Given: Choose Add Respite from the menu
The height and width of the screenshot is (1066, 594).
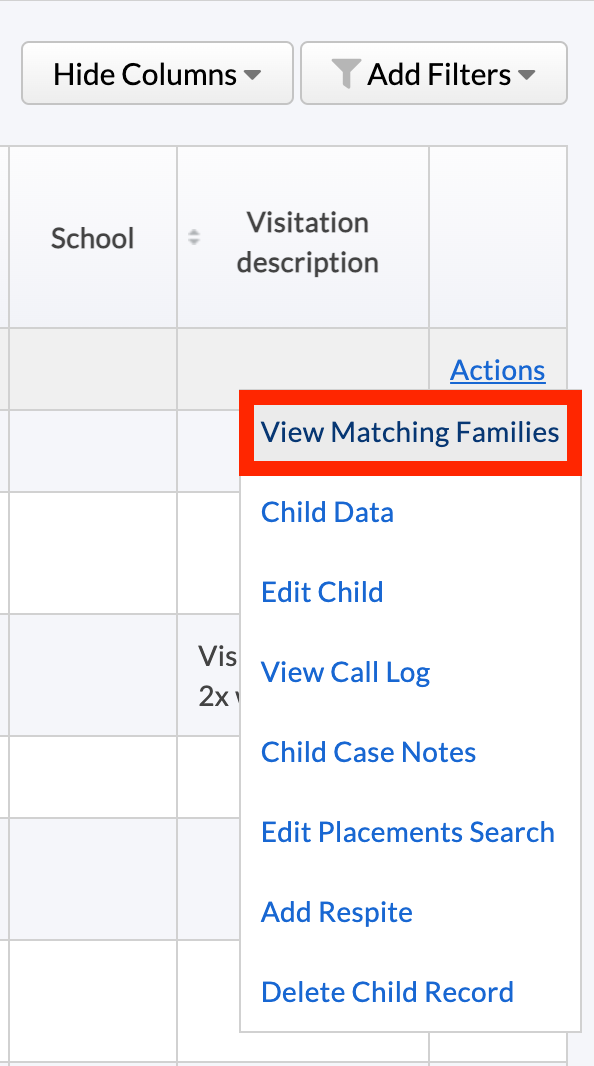Looking at the screenshot, I should pyautogui.click(x=336, y=912).
